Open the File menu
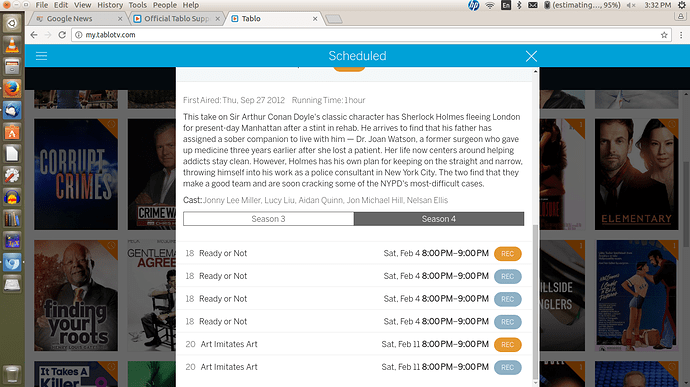 pos(42,5)
